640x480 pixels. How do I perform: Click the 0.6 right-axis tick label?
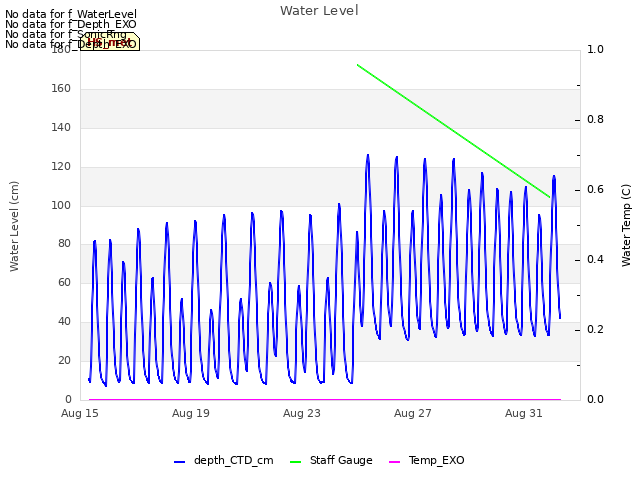(x=595, y=189)
